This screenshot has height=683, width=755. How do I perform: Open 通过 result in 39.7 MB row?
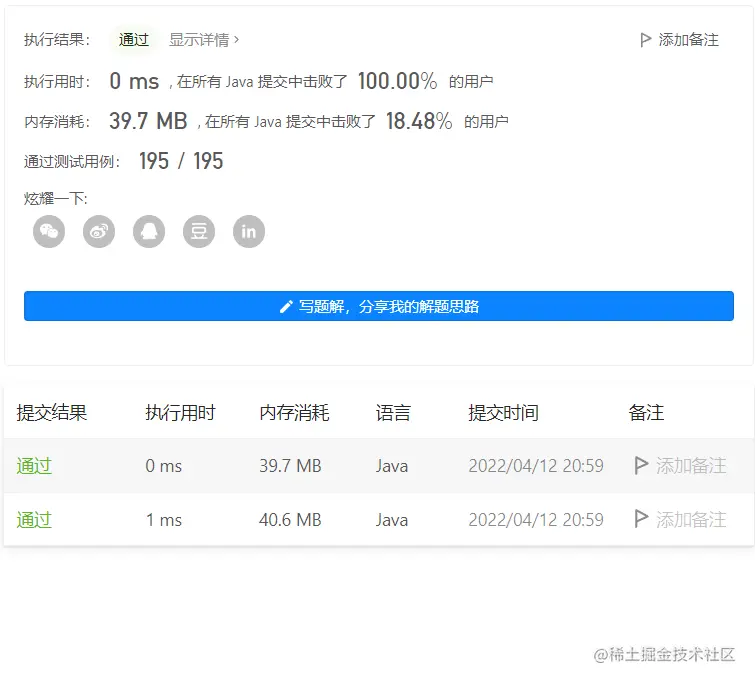(x=34, y=466)
